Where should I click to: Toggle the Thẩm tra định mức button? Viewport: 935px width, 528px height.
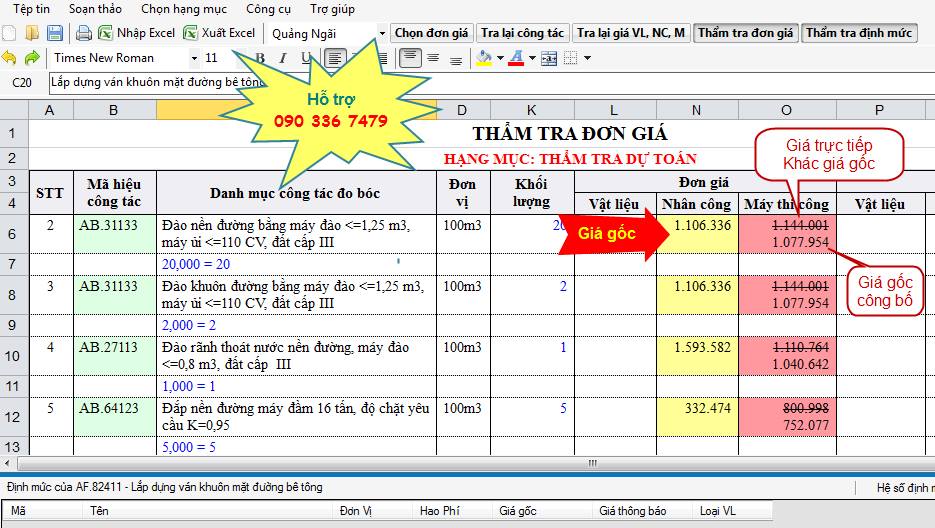pos(859,33)
